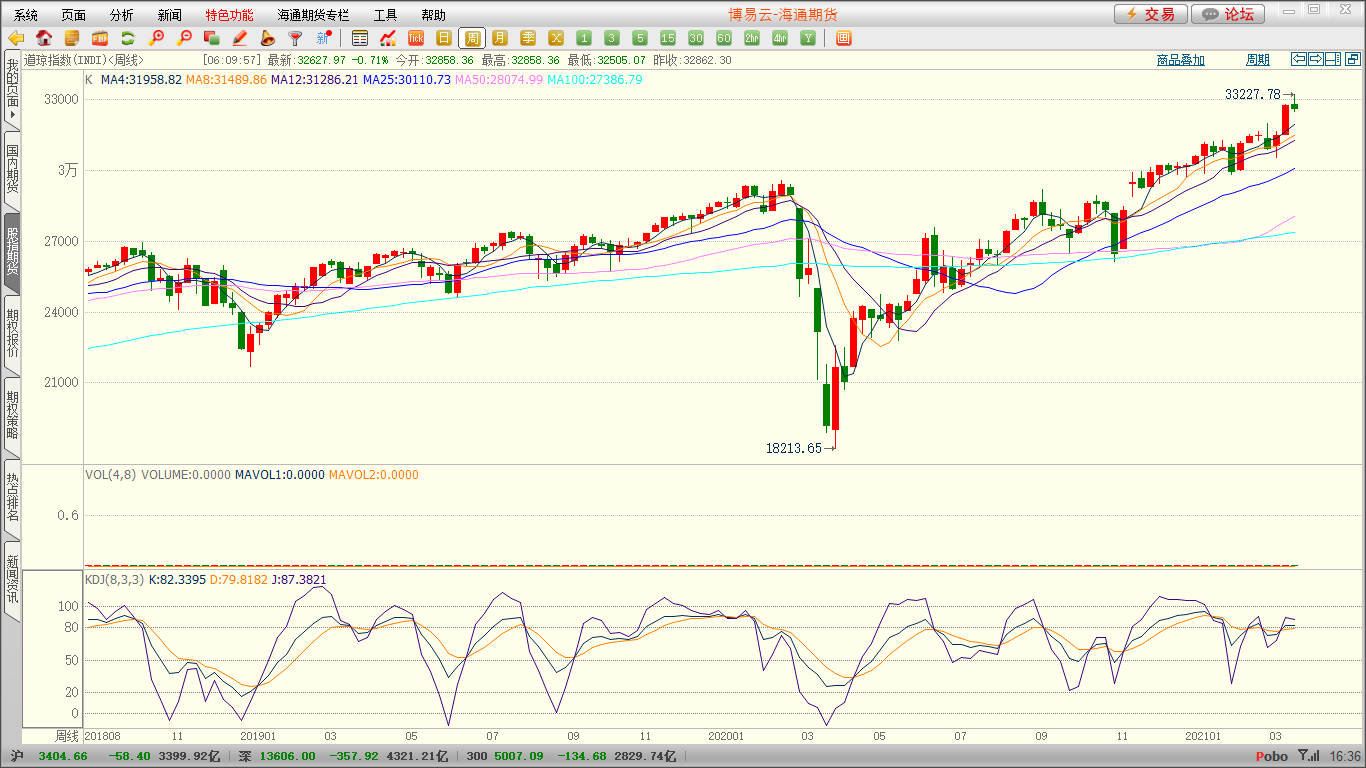Zoom in with the plus magnifier
1366x768 pixels.
156,38
